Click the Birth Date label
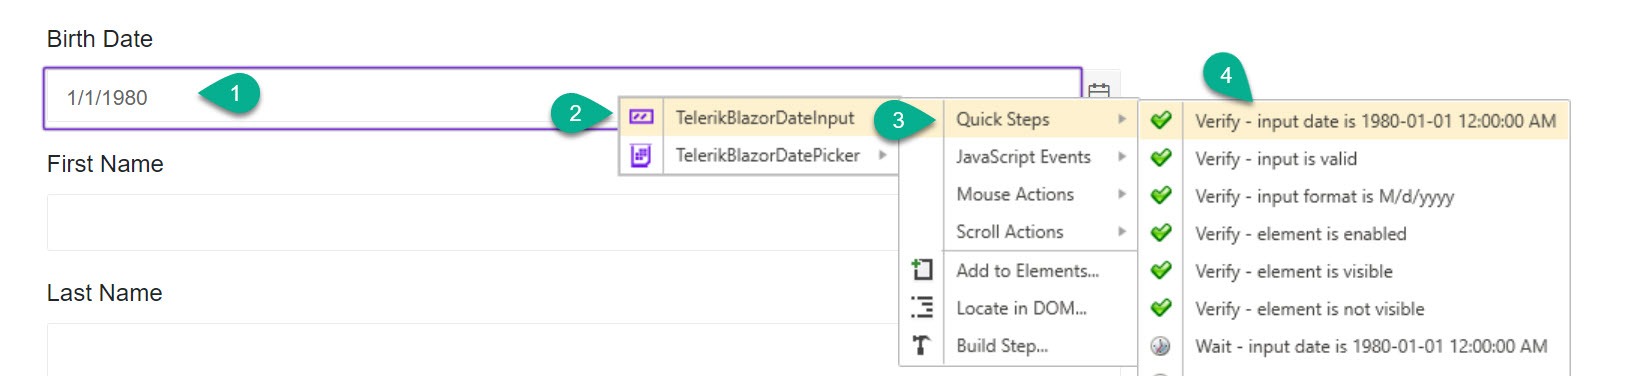1629x376 pixels. 100,39
